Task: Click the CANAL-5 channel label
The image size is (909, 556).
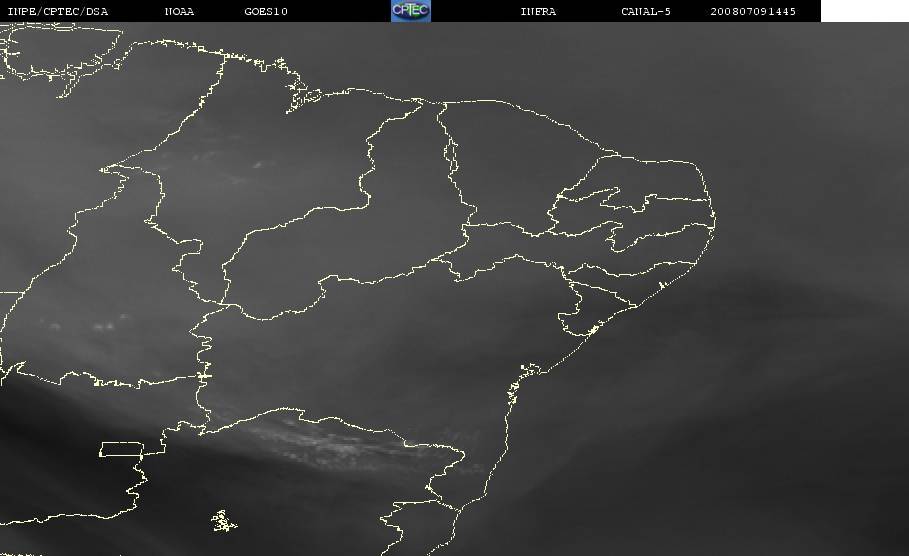Action: pyautogui.click(x=646, y=12)
